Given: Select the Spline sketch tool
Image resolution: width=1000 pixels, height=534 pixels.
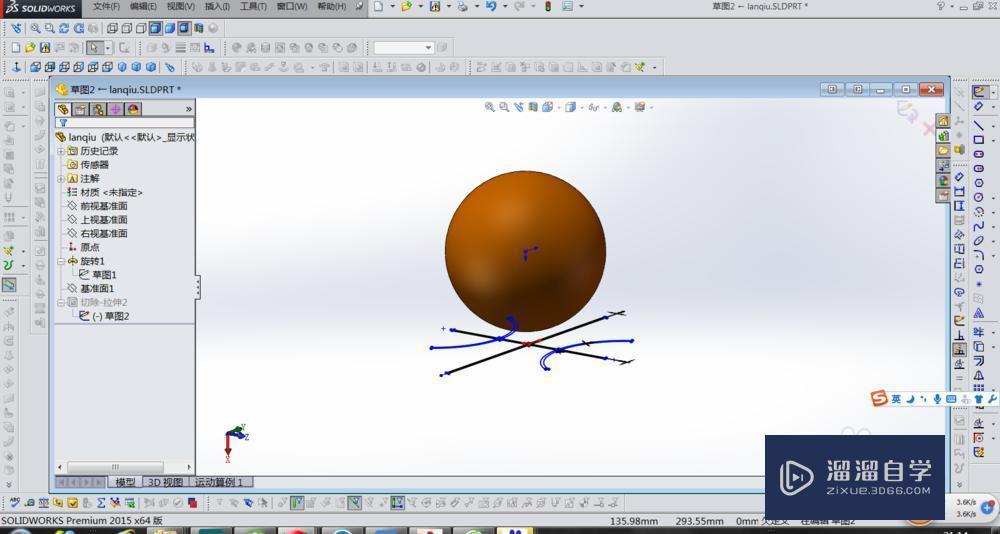Looking at the screenshot, I should [978, 226].
